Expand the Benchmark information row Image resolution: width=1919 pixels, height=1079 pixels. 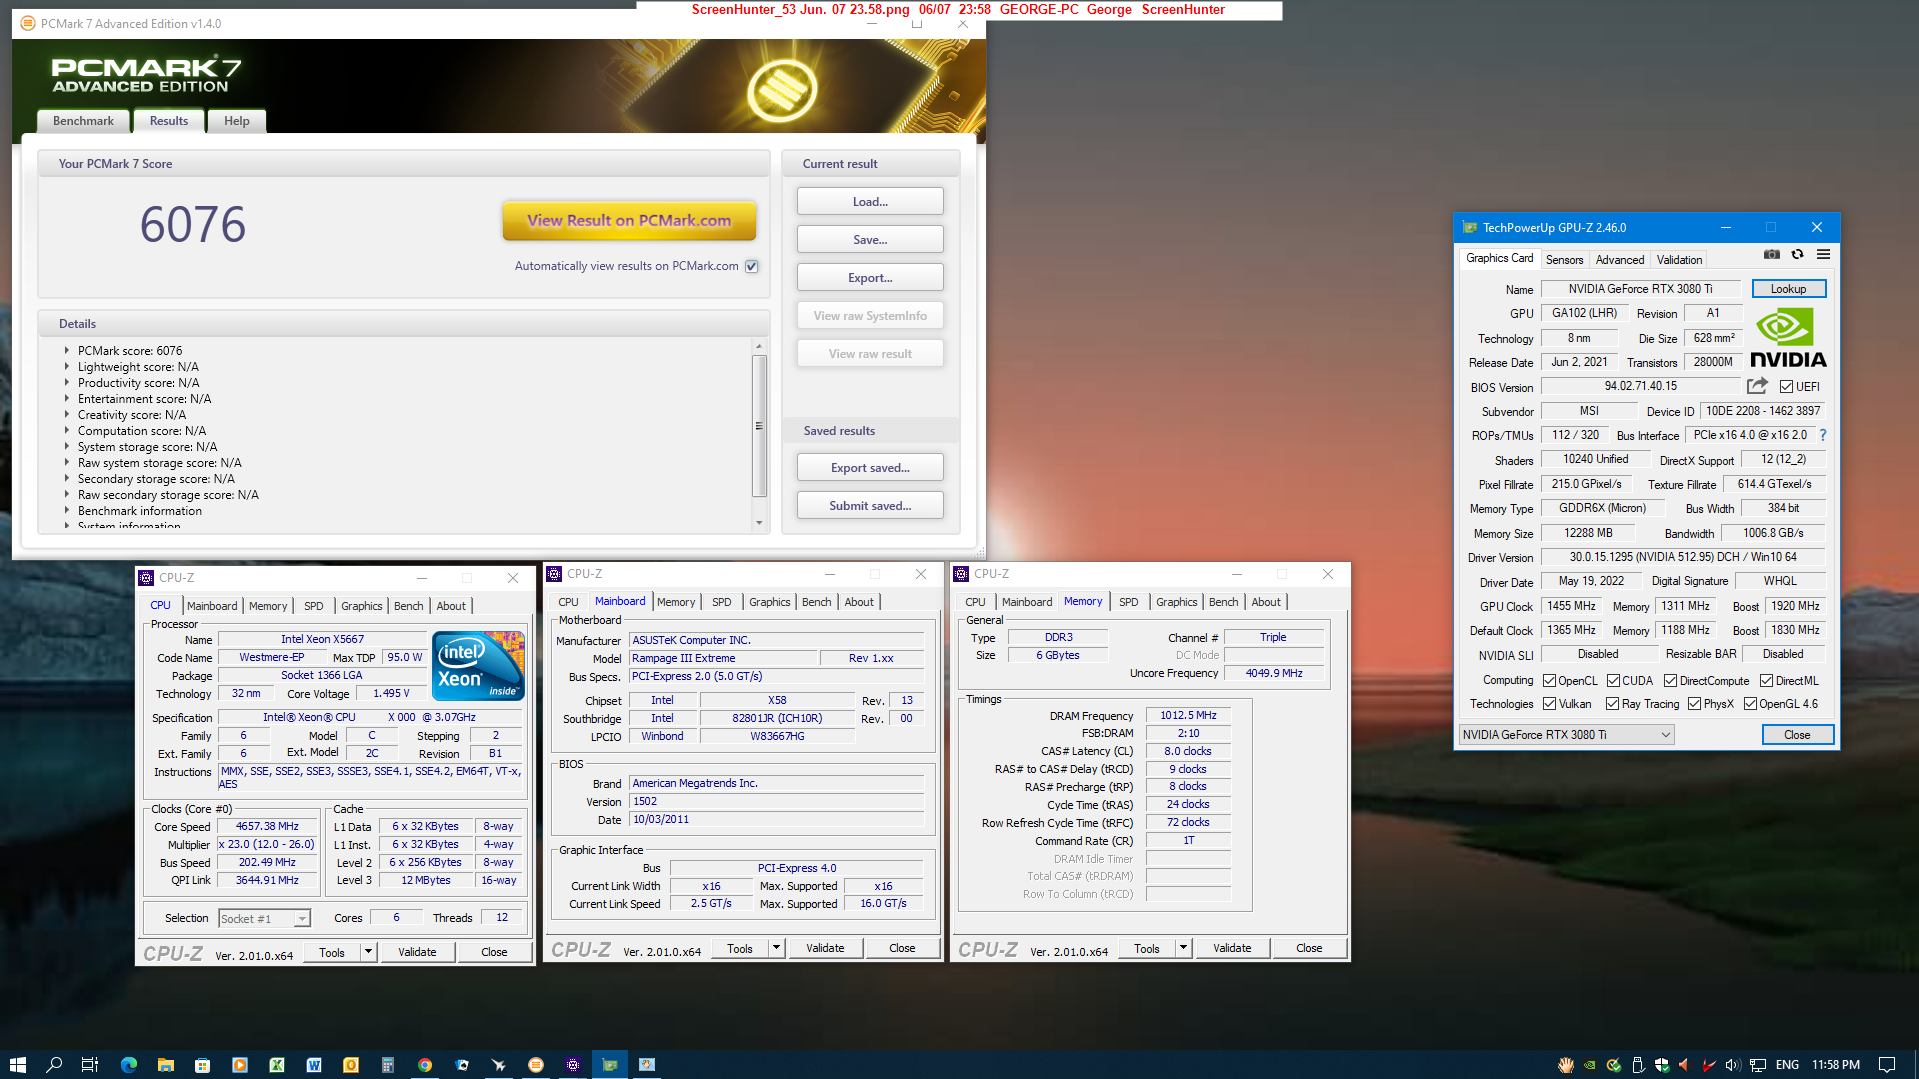pos(67,511)
